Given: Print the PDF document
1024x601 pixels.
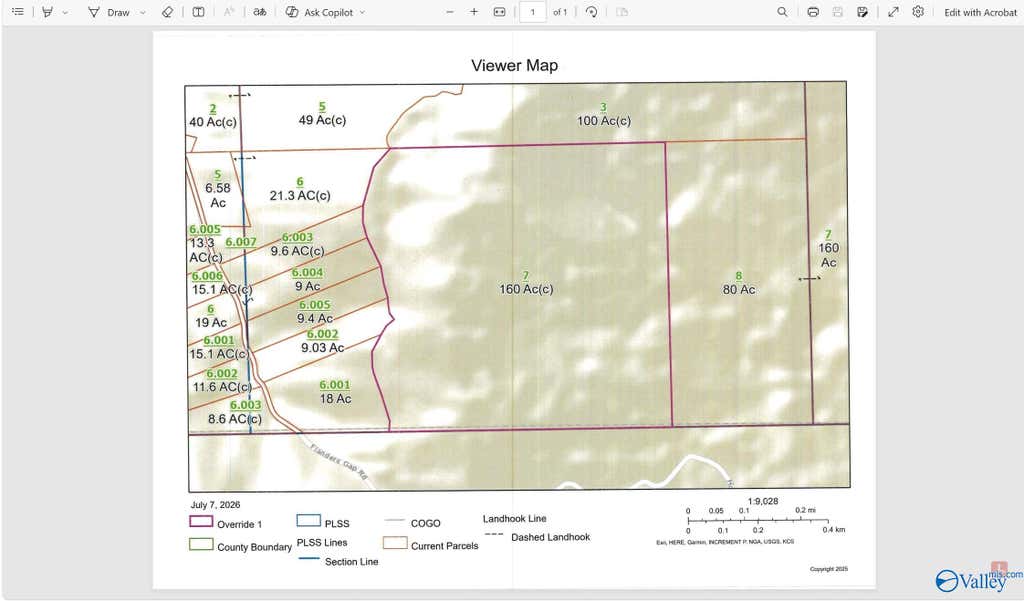Looking at the screenshot, I should [x=813, y=12].
